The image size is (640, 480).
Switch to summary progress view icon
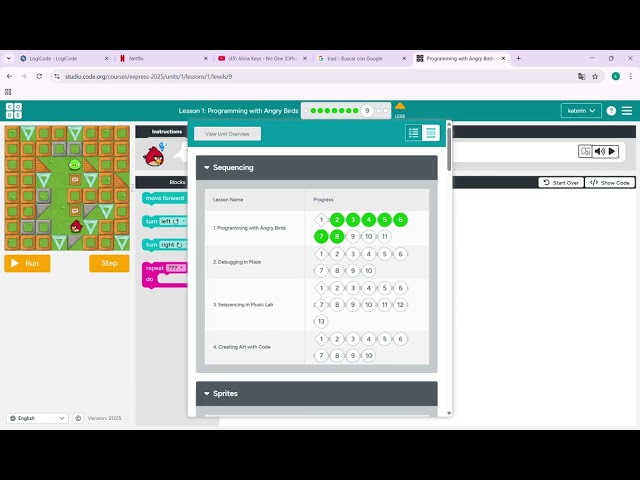(x=413, y=133)
